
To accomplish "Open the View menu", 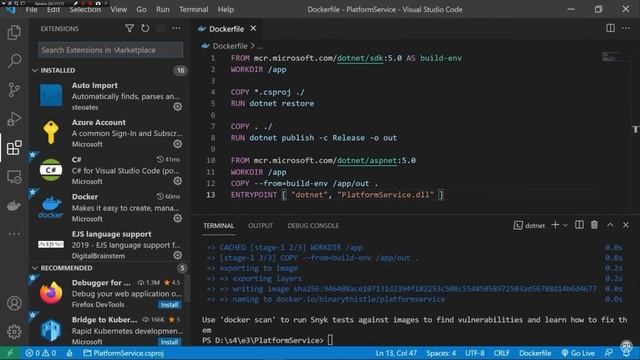I will coord(118,9).
